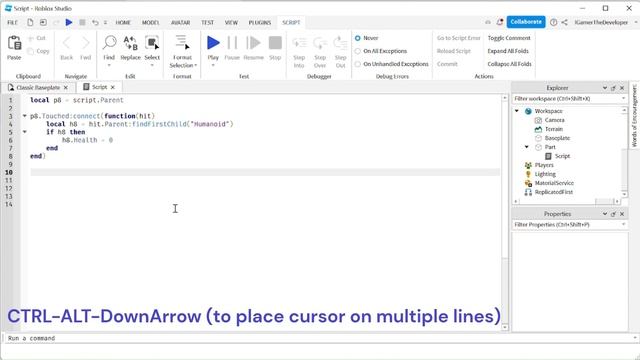Click the Pause test button
This screenshot has width=640, height=360.
232,42
